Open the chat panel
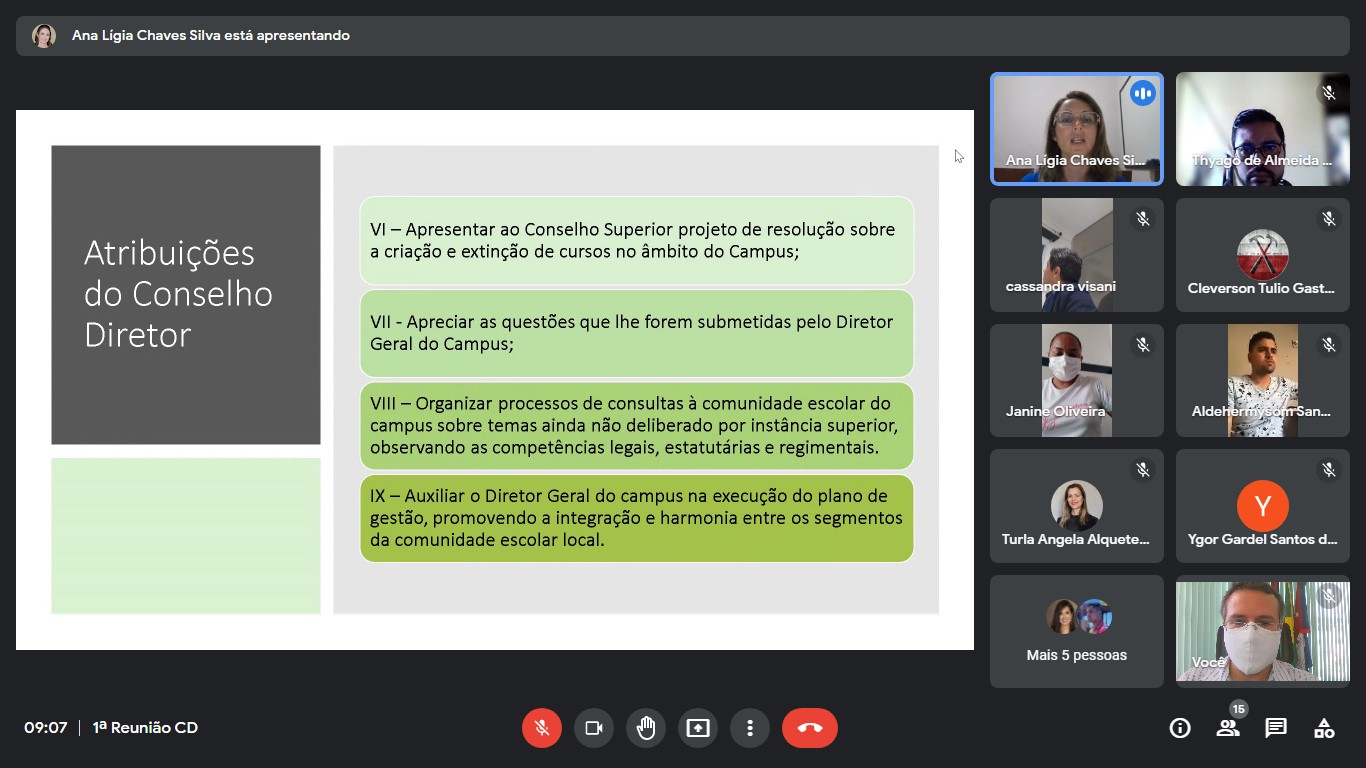This screenshot has width=1366, height=768. click(x=1274, y=728)
